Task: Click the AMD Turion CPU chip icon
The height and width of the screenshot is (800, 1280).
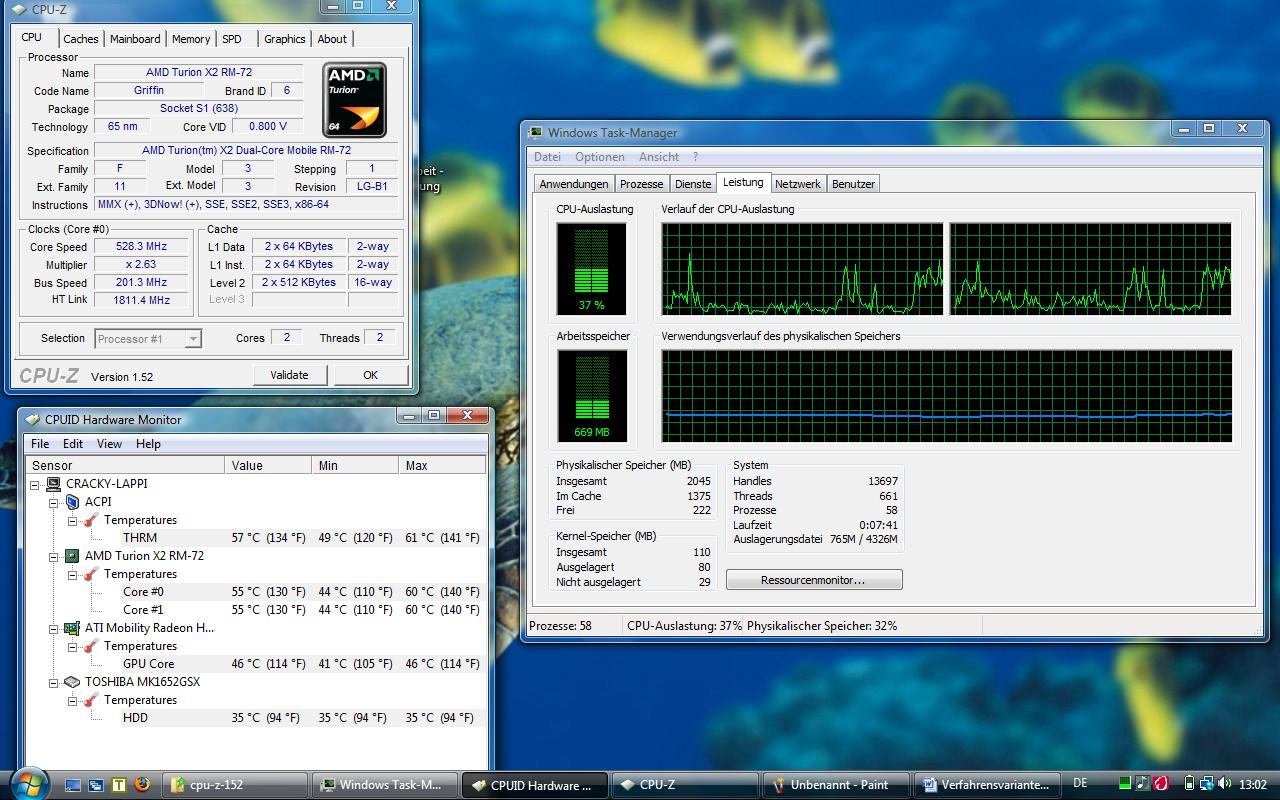Action: click(72, 556)
